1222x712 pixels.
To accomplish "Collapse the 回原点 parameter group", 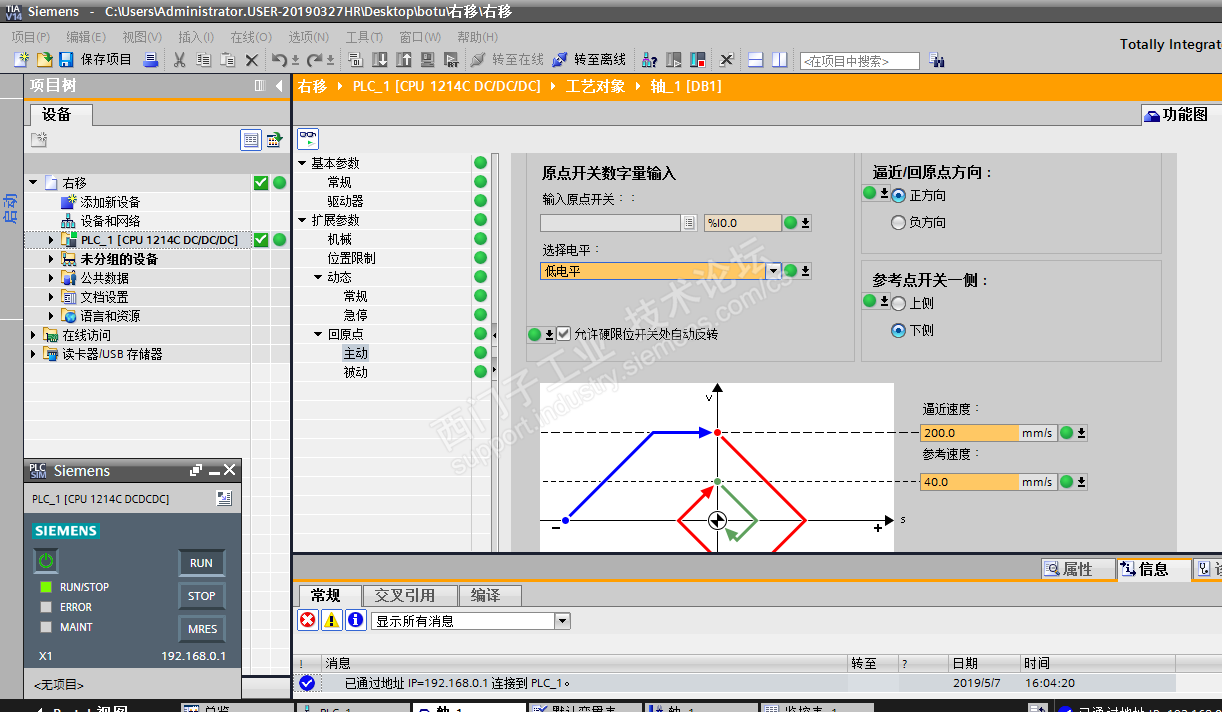I will point(318,334).
